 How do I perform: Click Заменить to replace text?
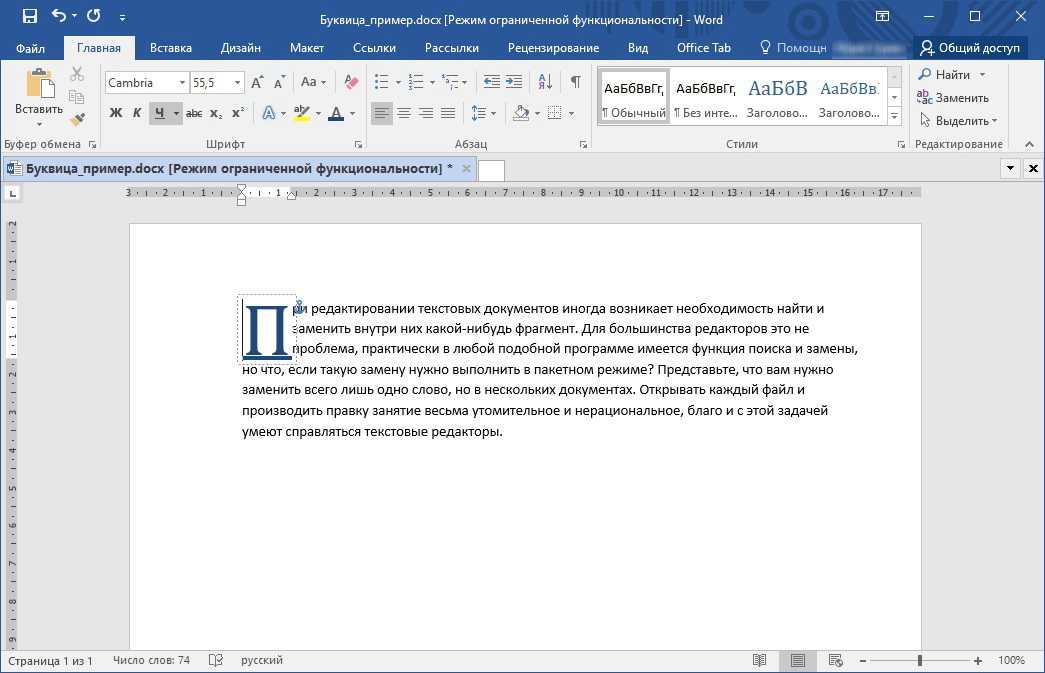953,97
